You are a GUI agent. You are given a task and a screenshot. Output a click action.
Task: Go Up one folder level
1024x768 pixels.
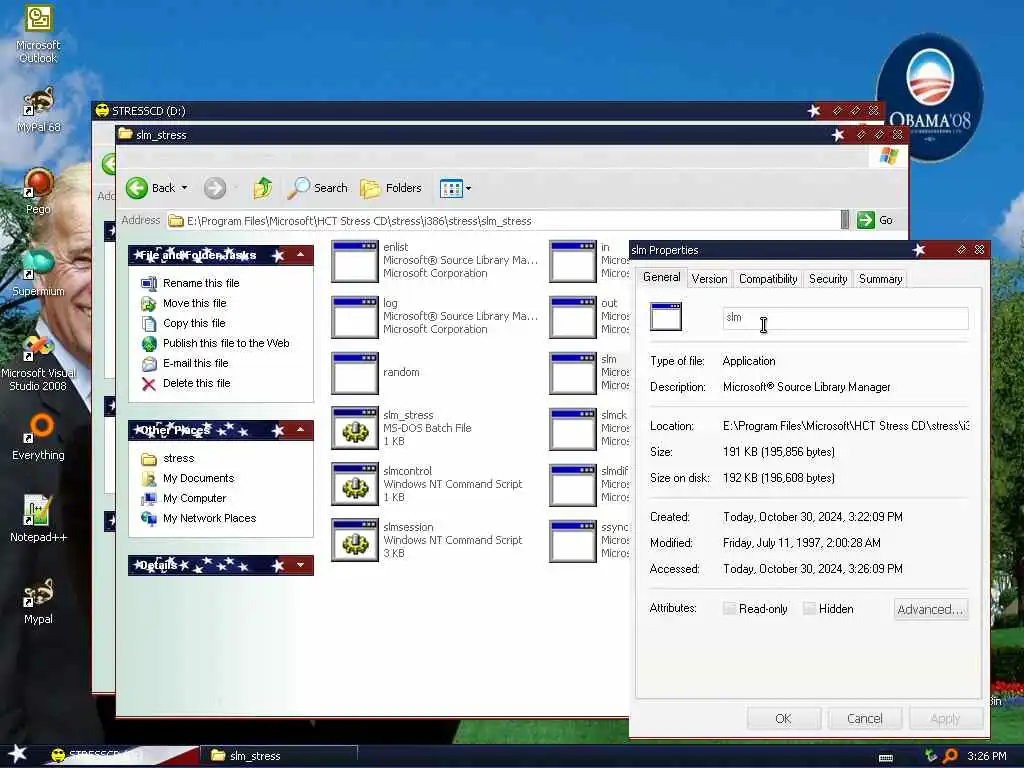tap(263, 188)
